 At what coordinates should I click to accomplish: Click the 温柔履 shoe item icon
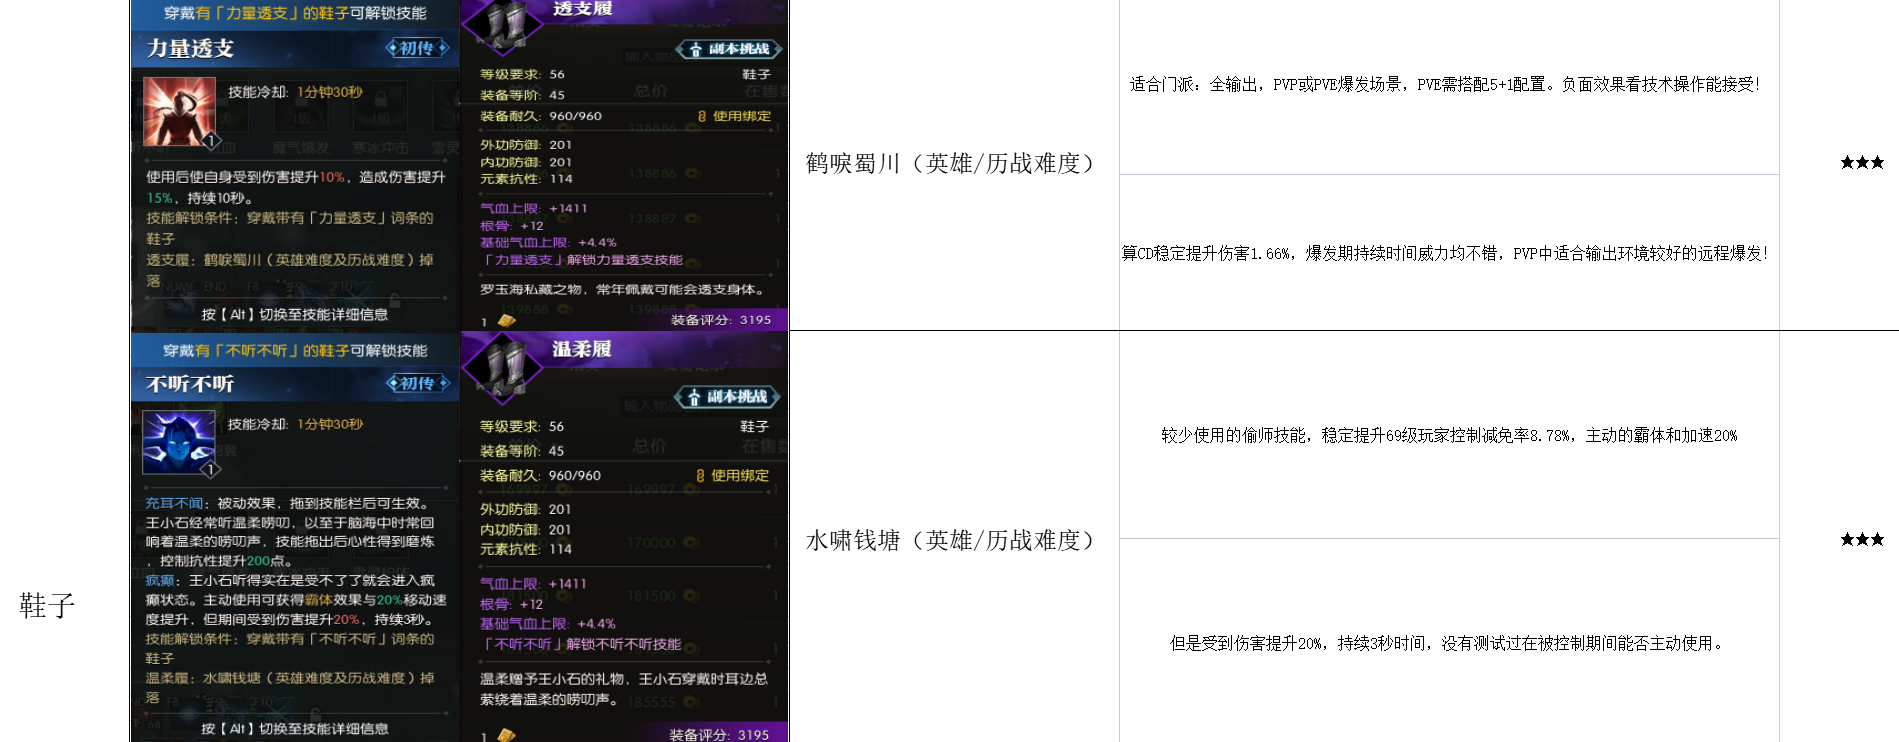point(502,369)
